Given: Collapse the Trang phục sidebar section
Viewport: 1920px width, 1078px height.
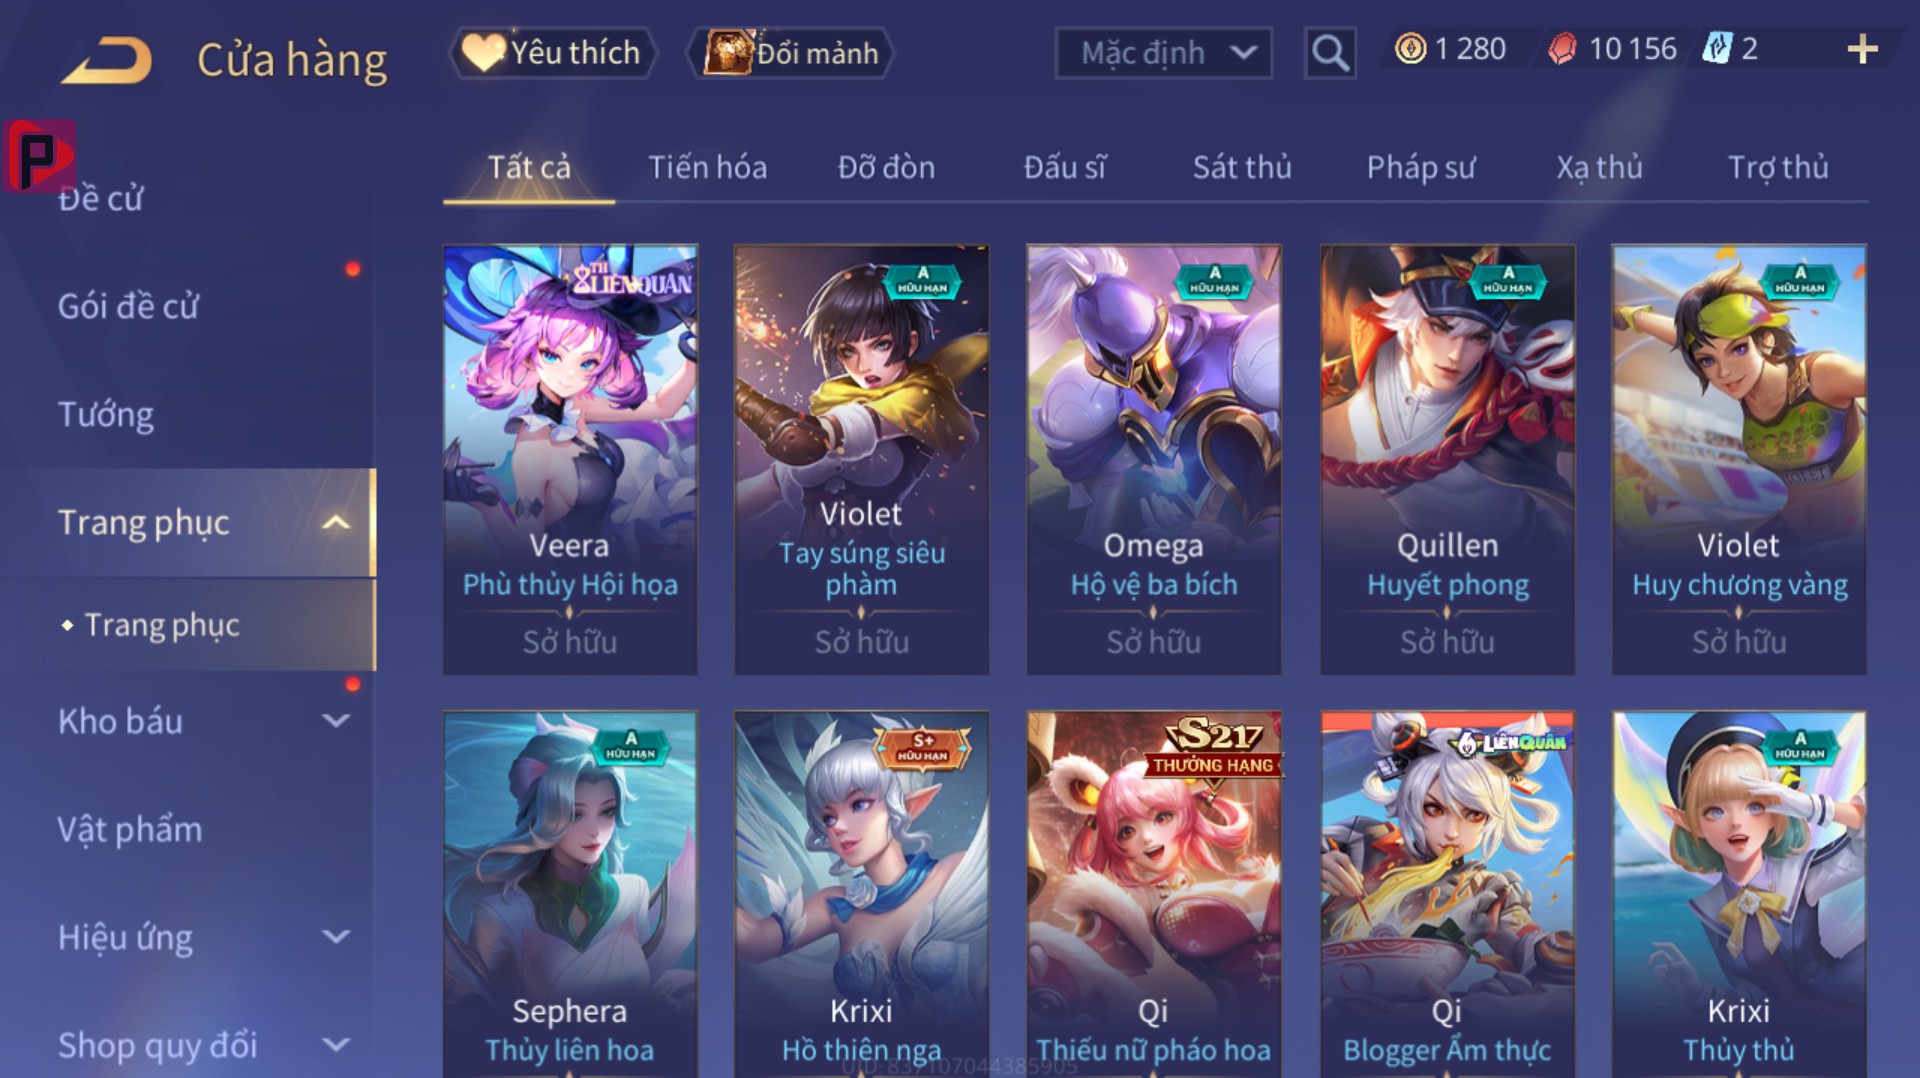Looking at the screenshot, I should (336, 522).
